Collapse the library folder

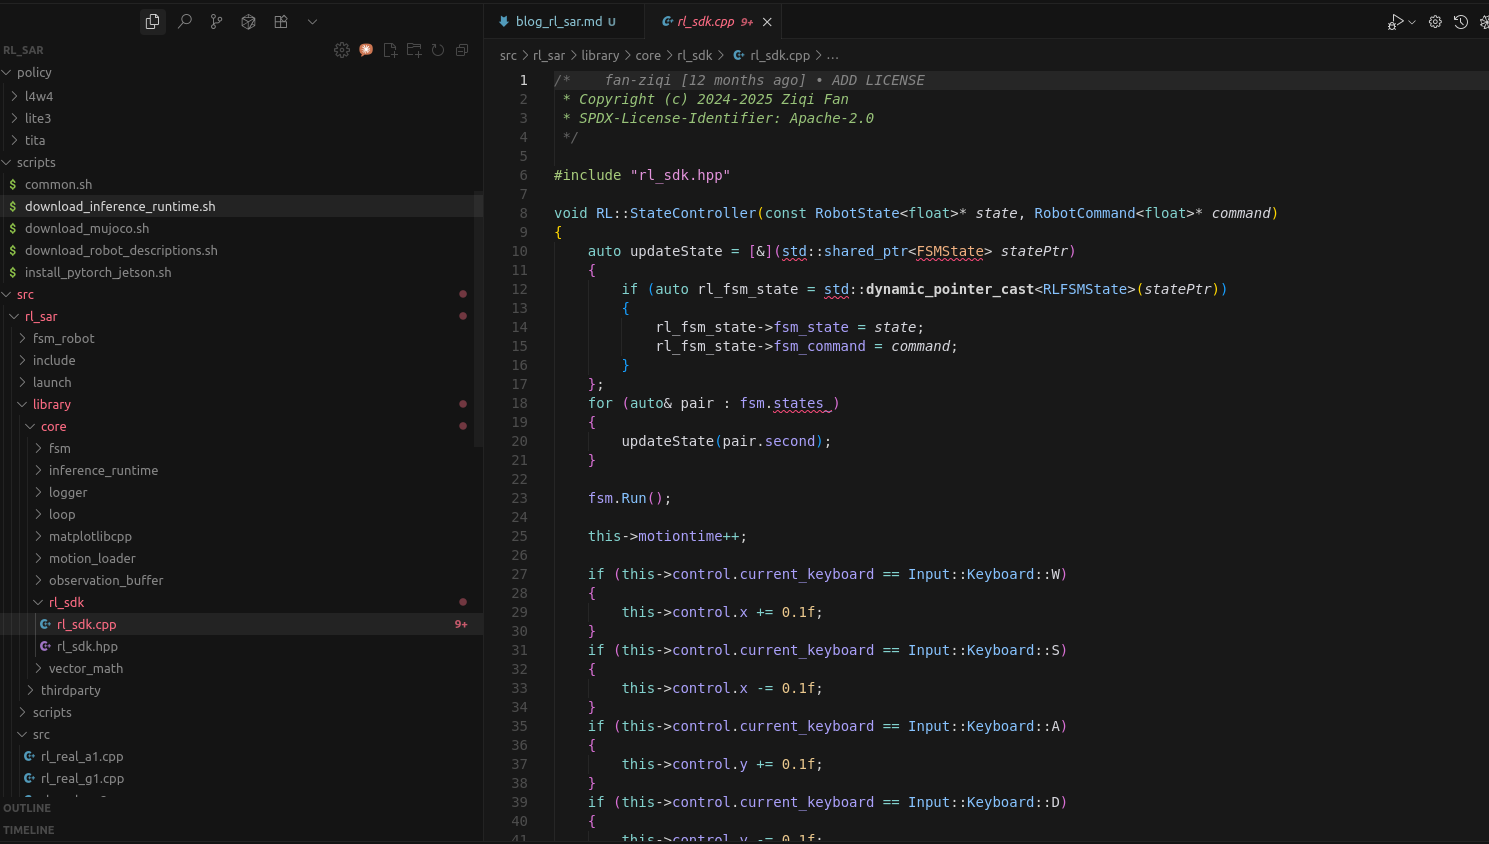pos(240,404)
